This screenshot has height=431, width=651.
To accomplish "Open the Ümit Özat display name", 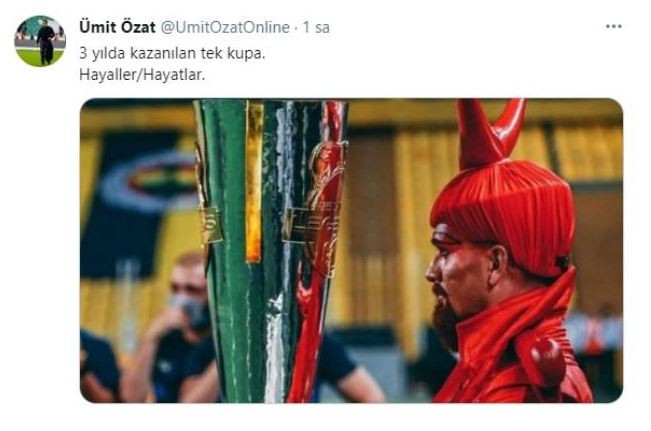I will [x=117, y=27].
